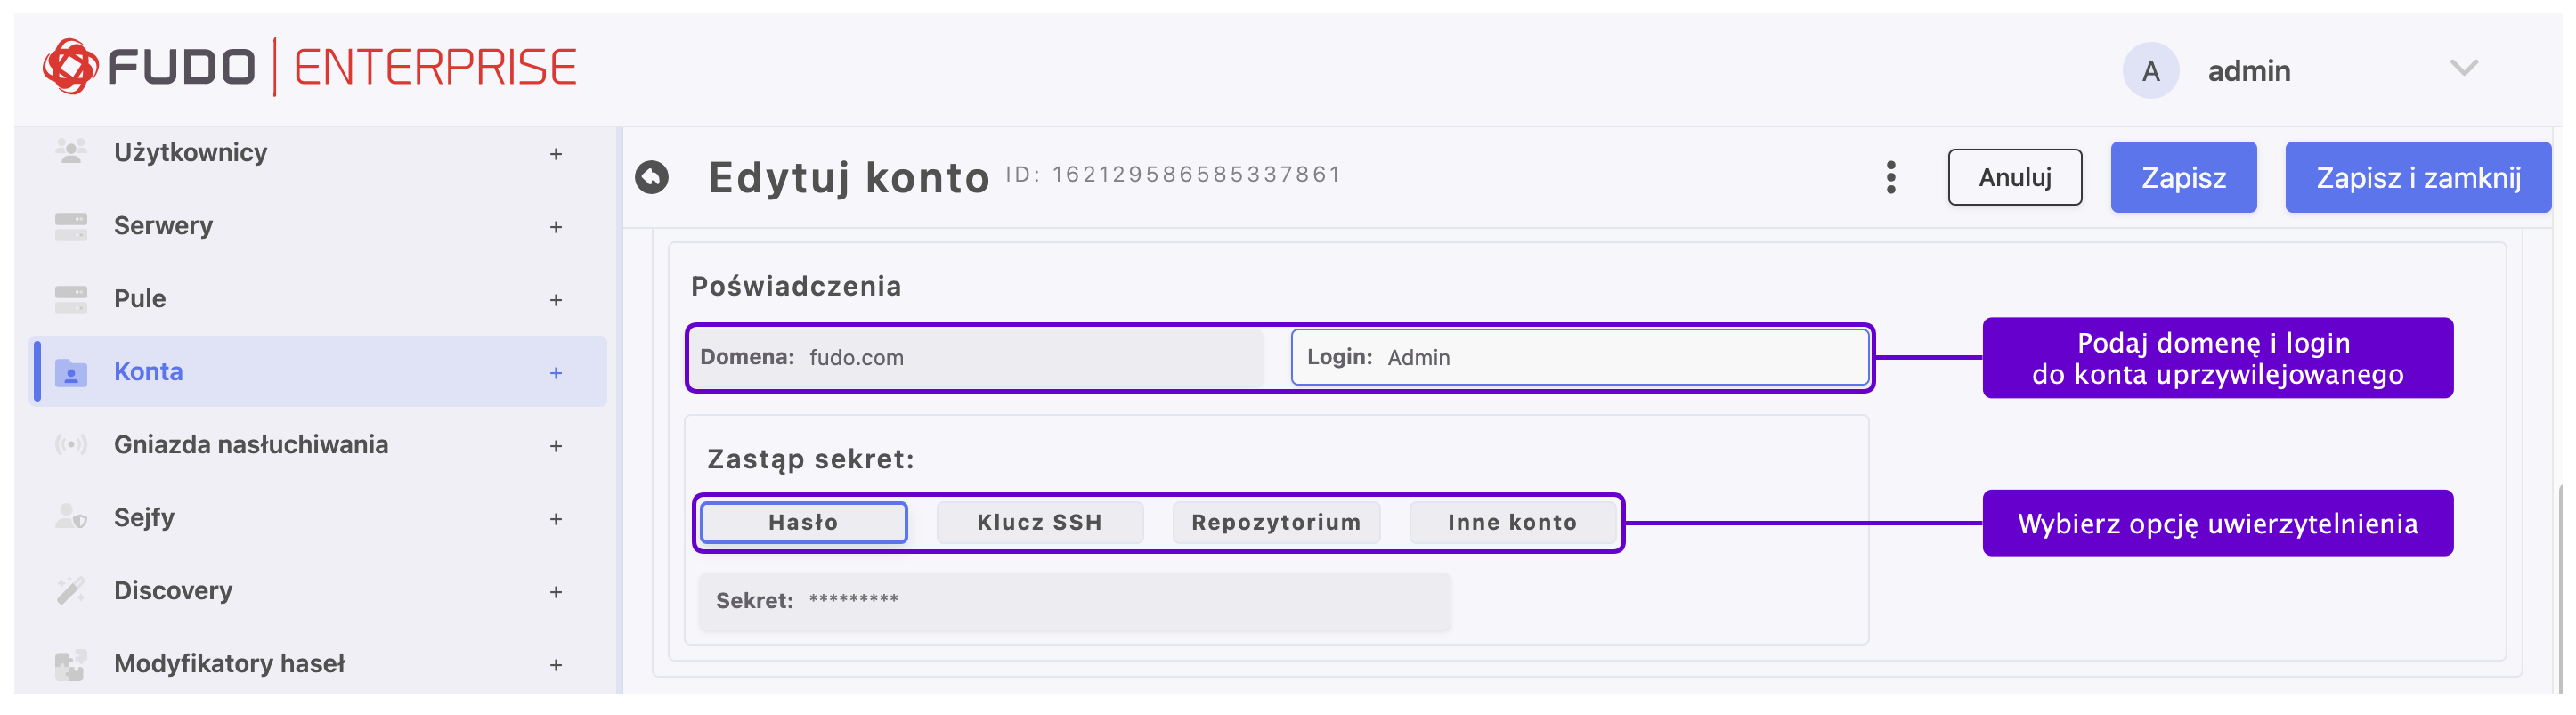Open Pule in the sidebar
This screenshot has width=2576, height=715.
click(x=140, y=299)
